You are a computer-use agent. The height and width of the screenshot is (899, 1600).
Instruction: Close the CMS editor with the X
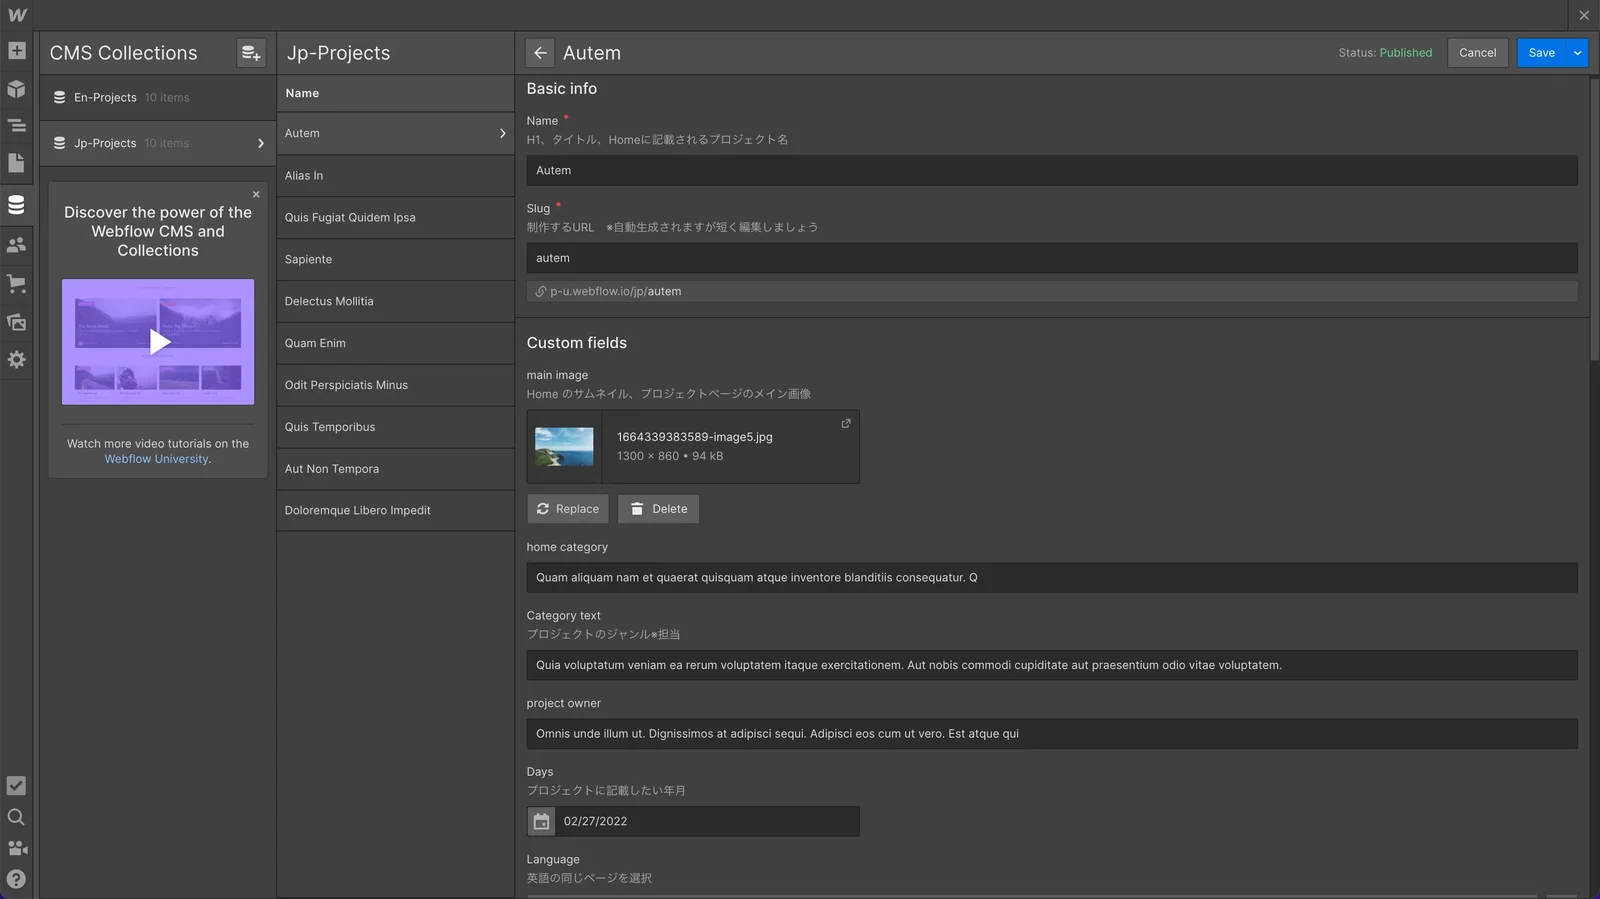1584,15
